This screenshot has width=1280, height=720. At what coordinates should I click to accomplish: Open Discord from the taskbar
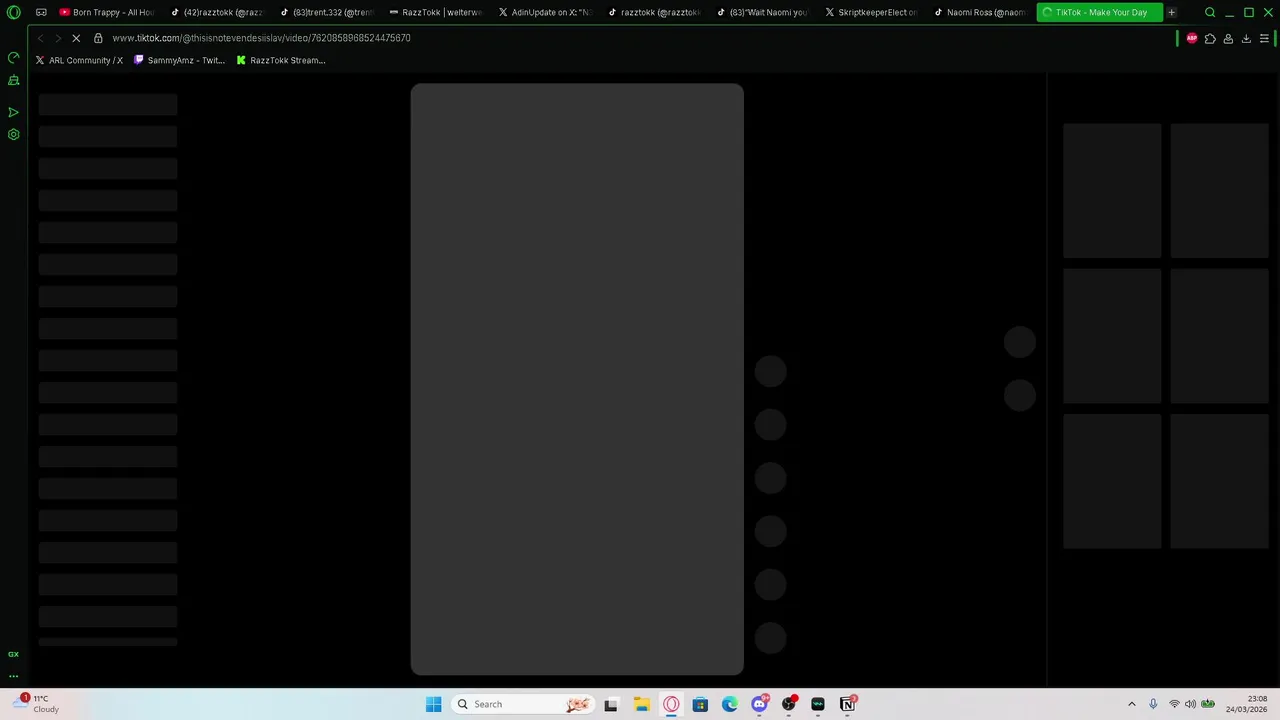759,704
